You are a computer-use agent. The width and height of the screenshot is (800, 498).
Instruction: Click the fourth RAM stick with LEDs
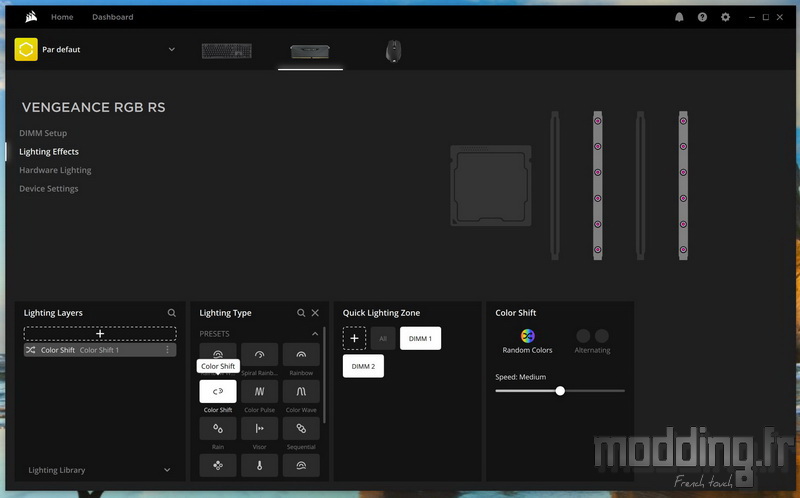[x=683, y=186]
